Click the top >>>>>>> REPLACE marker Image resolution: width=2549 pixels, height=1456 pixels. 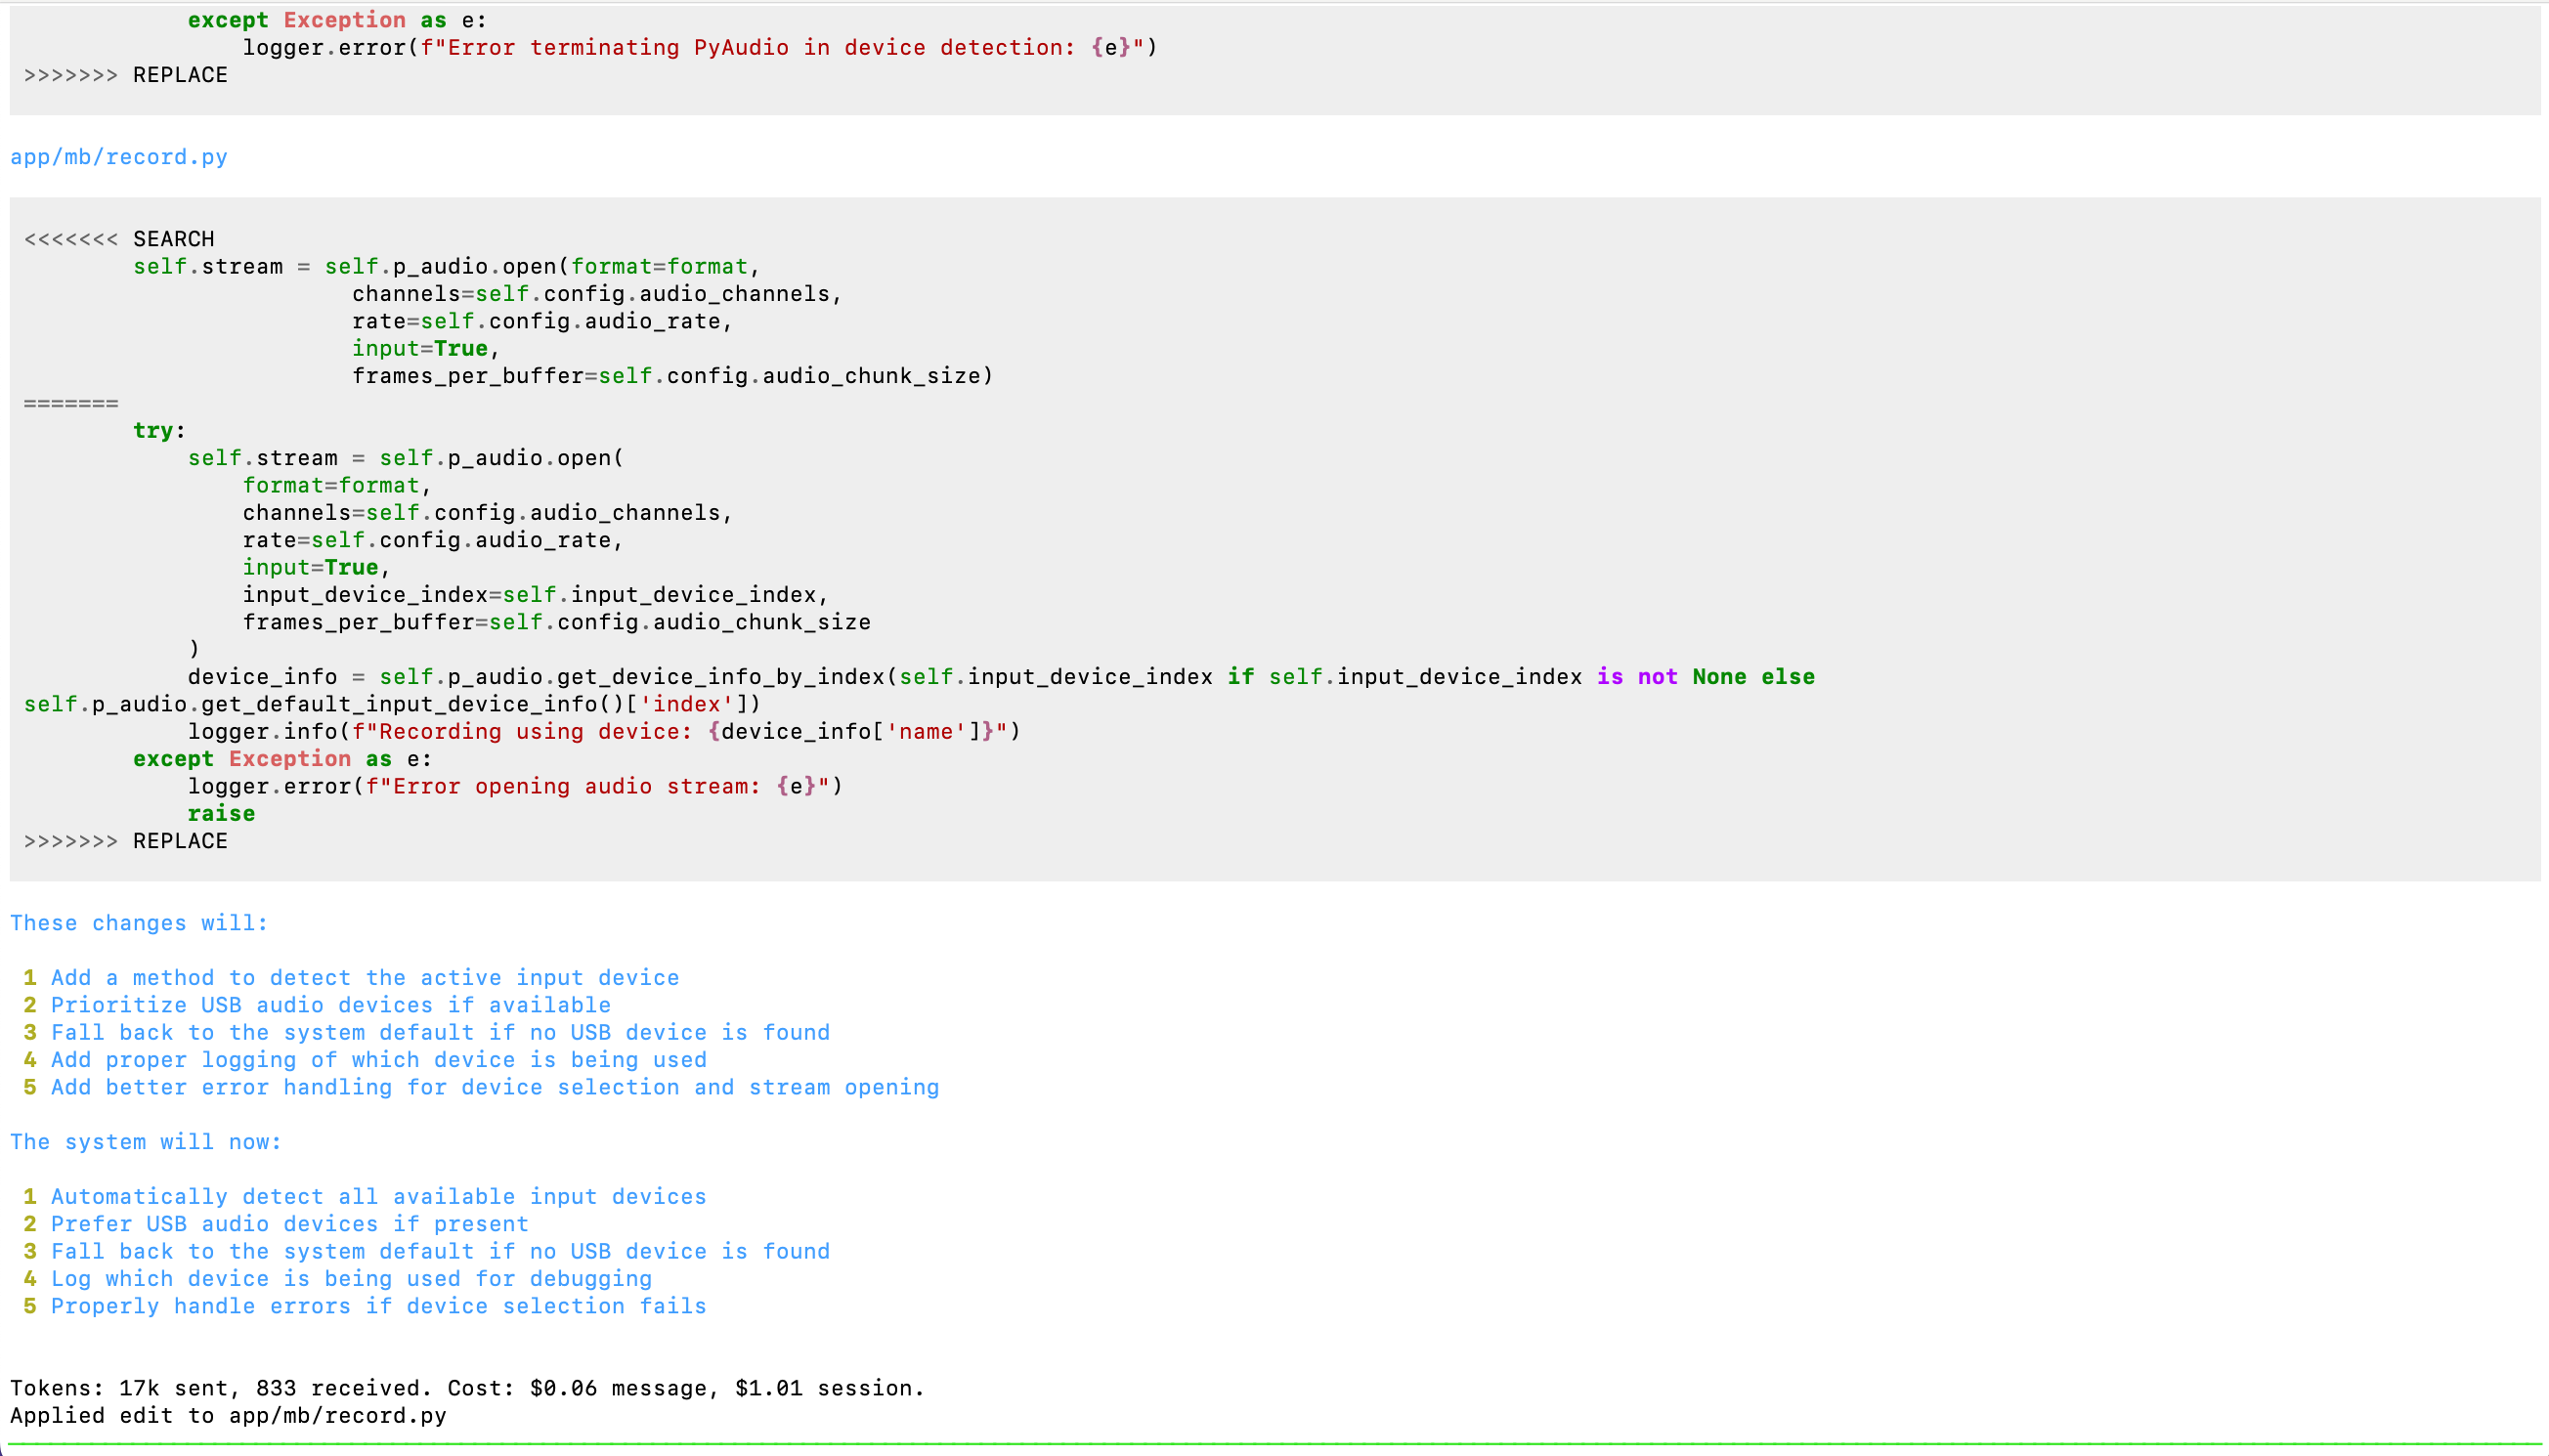coord(126,75)
